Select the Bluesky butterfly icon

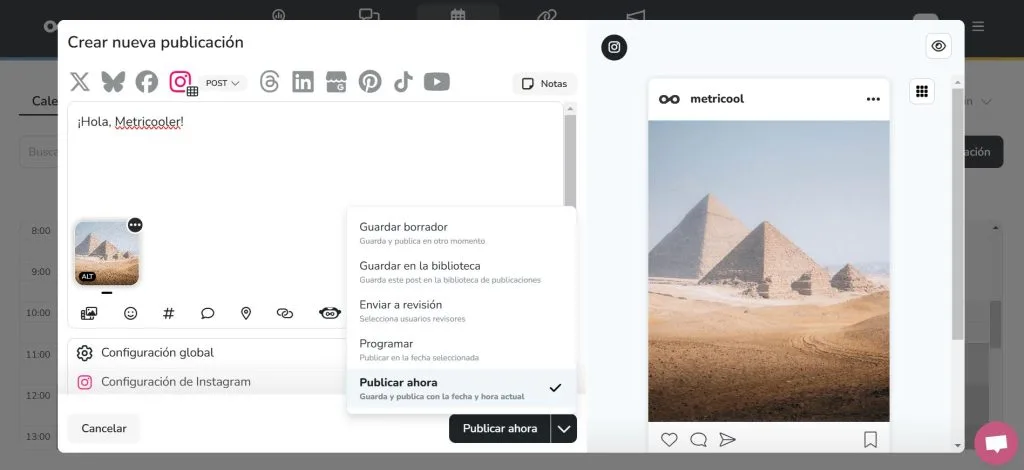(113, 82)
